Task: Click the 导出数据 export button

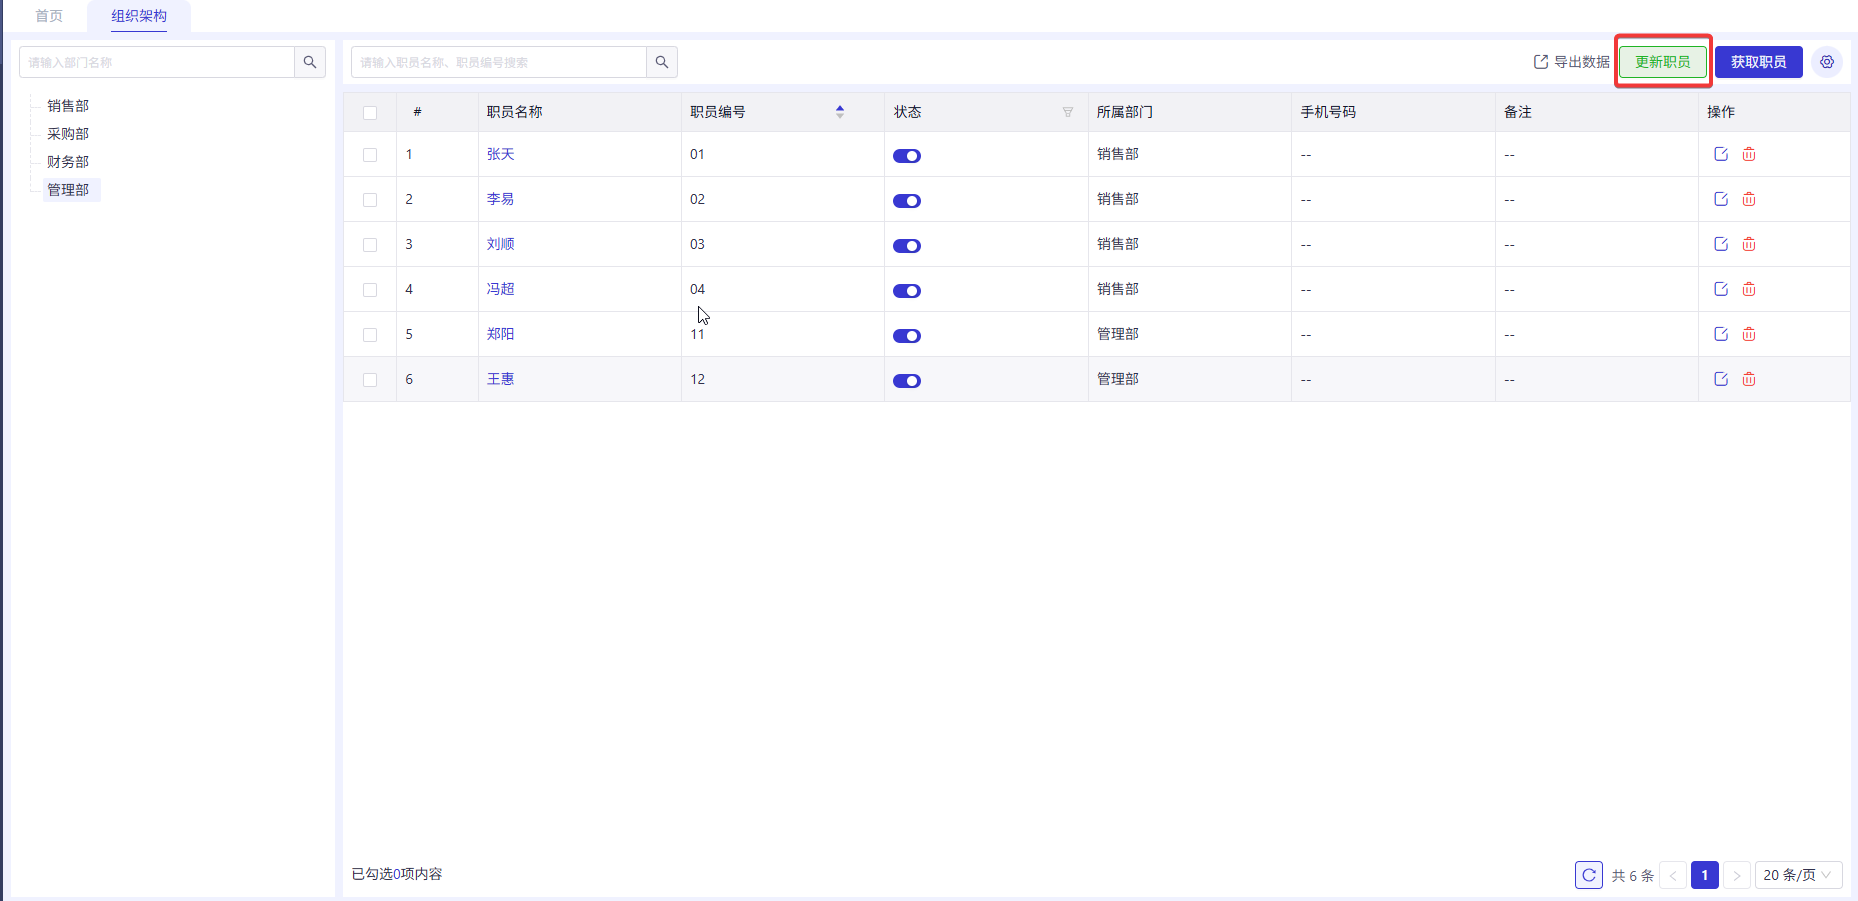Action: 1571,62
